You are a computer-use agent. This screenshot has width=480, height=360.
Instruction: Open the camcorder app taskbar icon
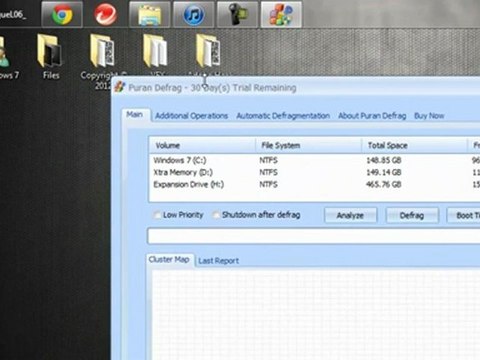[x=237, y=14]
